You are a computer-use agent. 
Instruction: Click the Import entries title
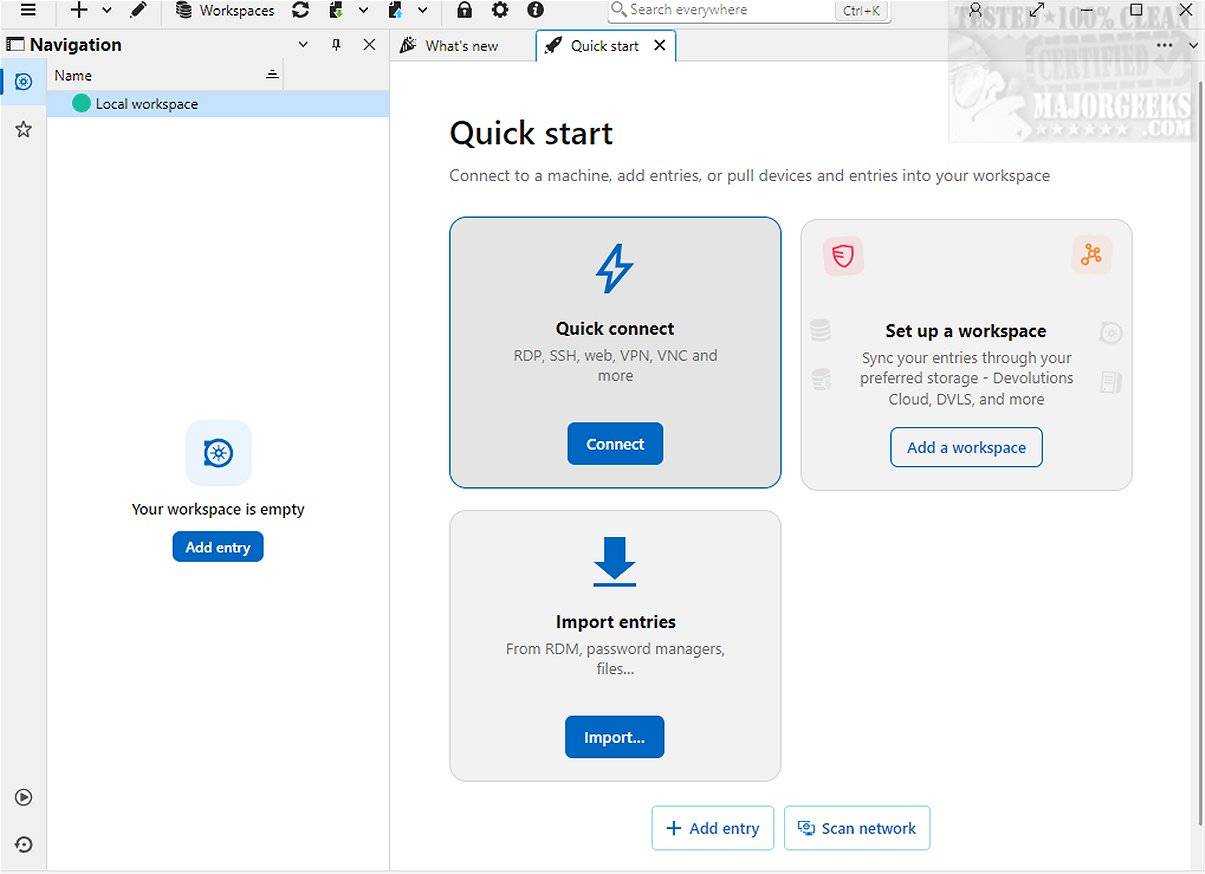[x=616, y=622]
